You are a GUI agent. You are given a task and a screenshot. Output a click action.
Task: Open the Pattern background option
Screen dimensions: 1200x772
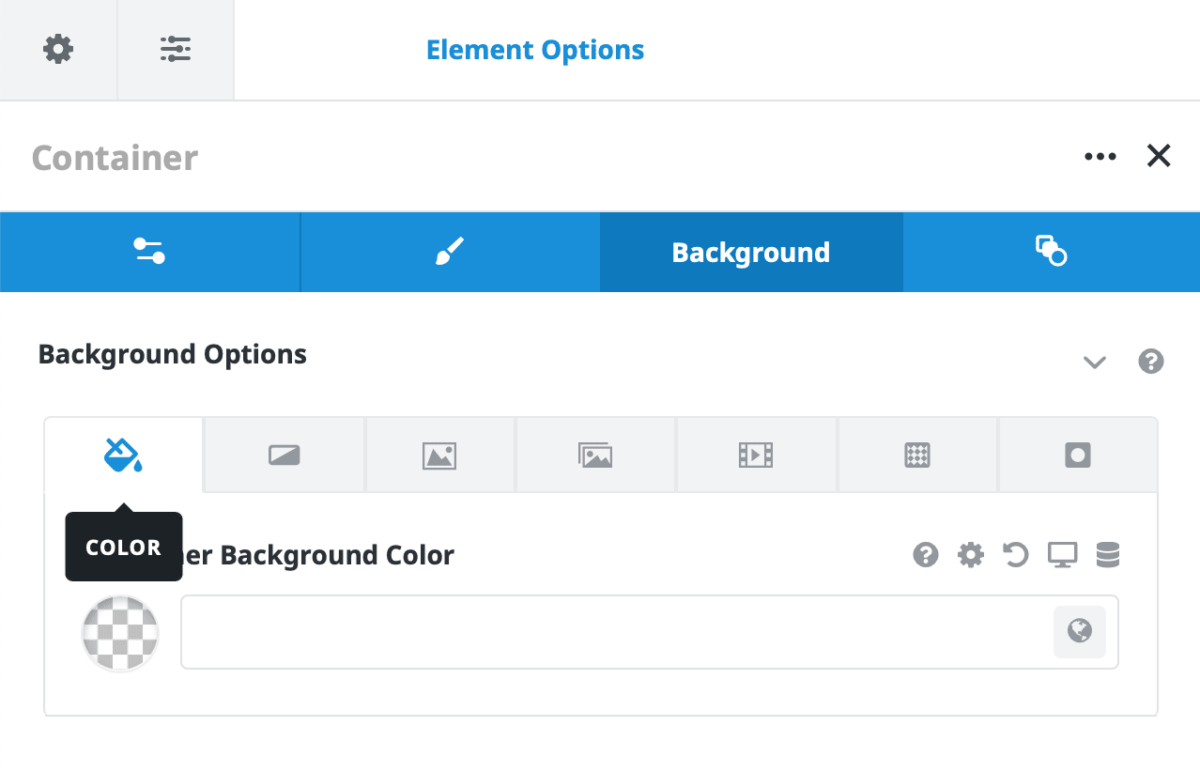pyautogui.click(x=917, y=454)
